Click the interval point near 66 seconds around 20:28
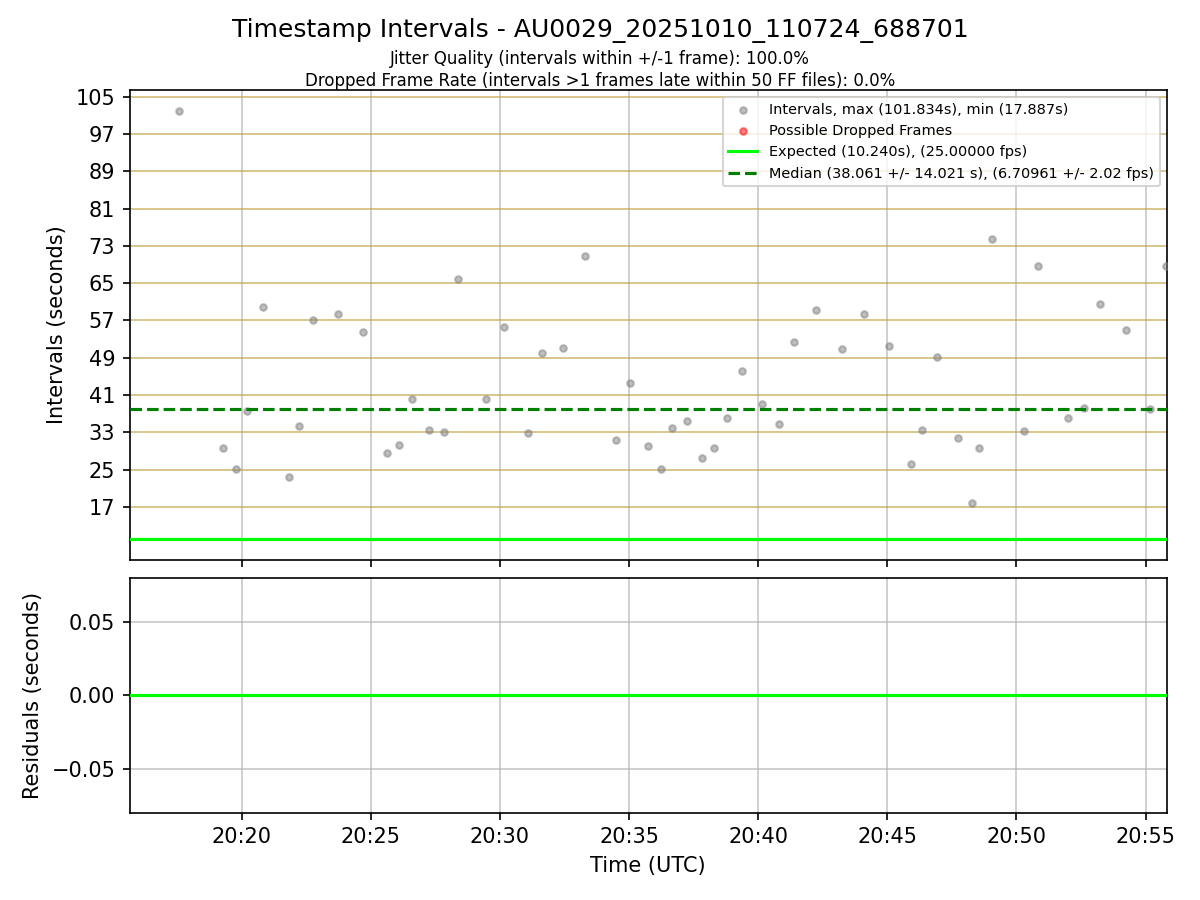 point(458,279)
